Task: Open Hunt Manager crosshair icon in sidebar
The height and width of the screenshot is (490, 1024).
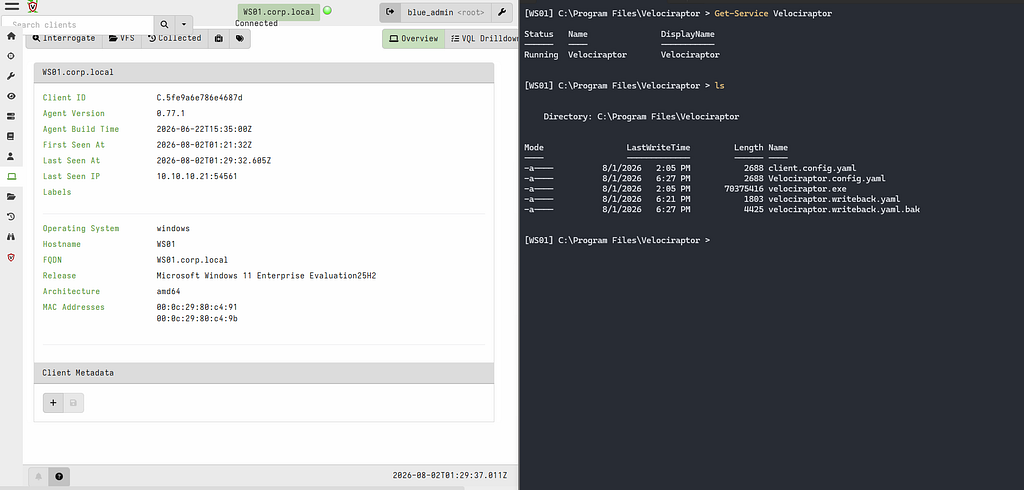Action: coord(11,56)
